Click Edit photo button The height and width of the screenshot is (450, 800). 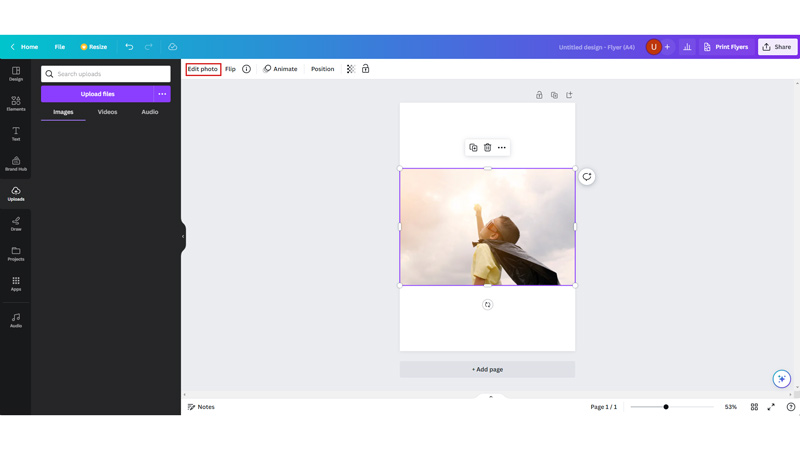(203, 69)
